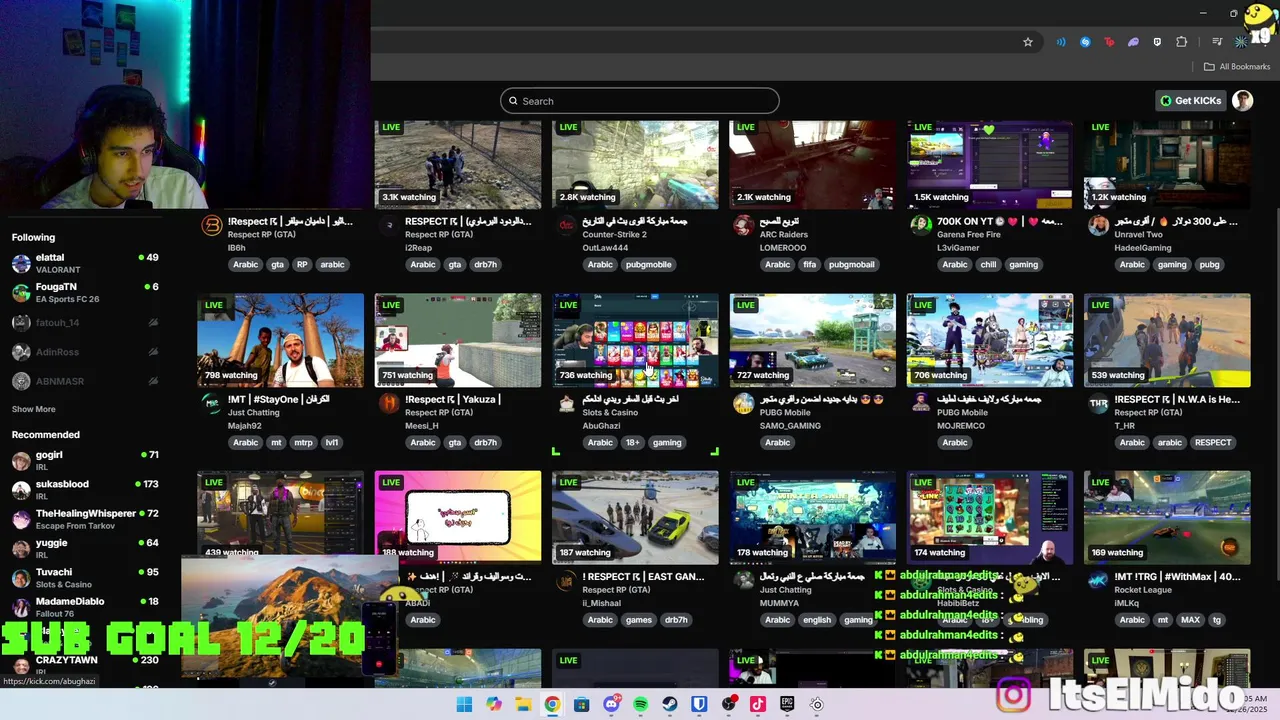Open TikTok from the taskbar
This screenshot has width=1280, height=720.
758,704
